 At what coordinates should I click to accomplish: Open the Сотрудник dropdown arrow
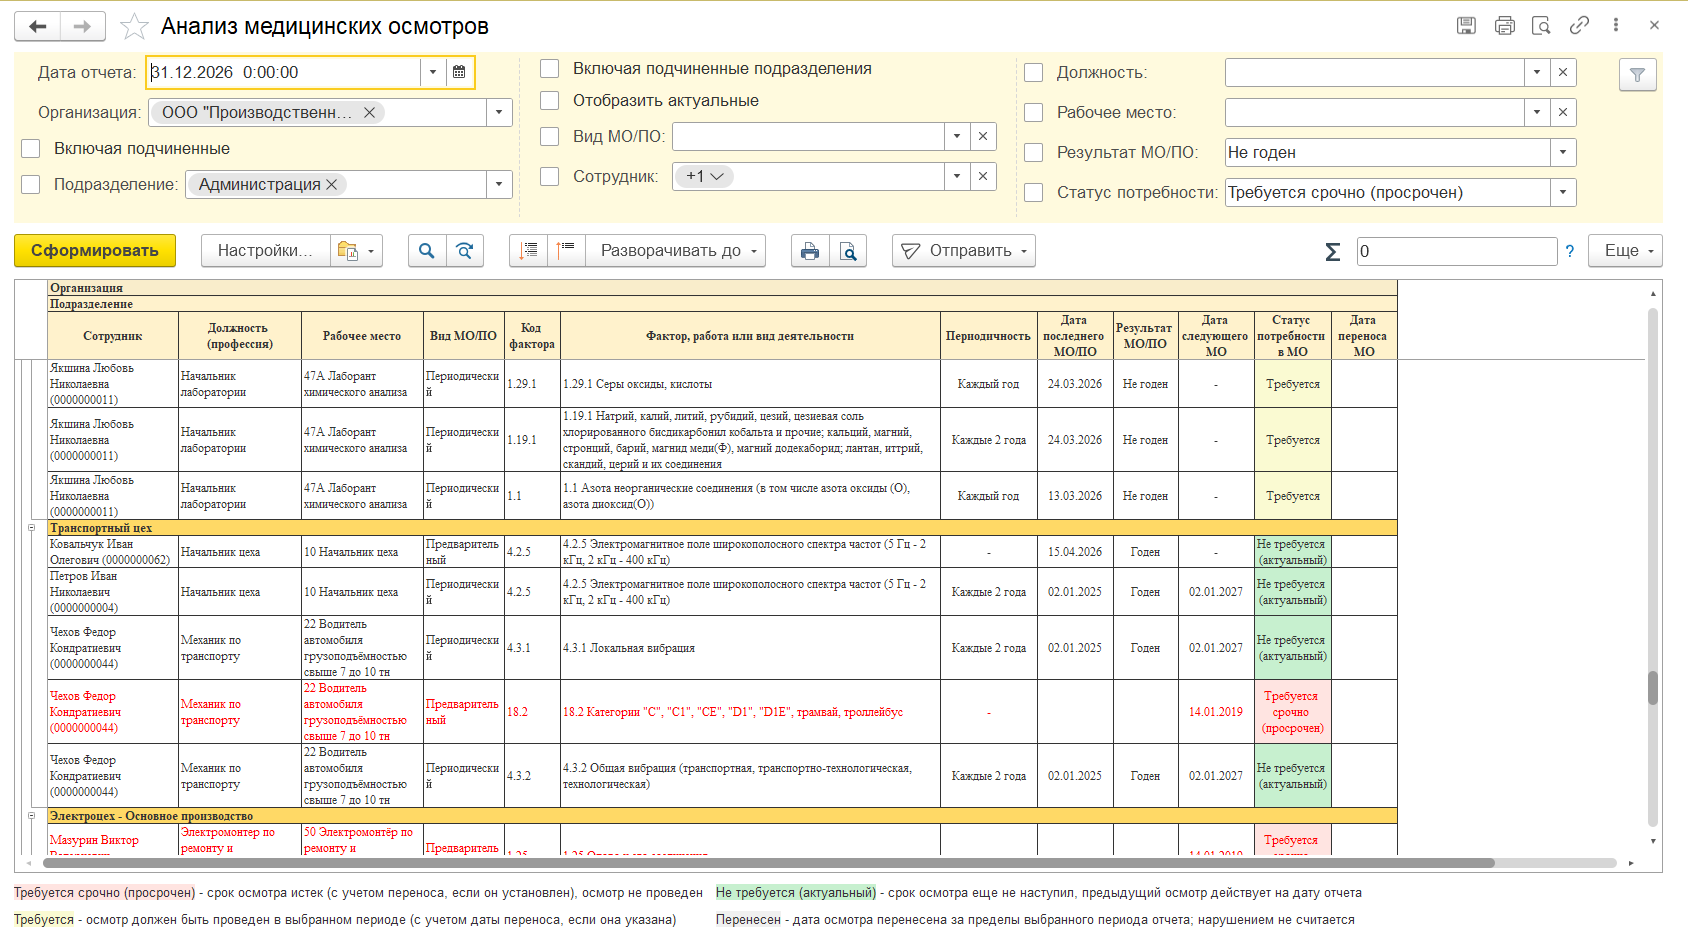[957, 176]
